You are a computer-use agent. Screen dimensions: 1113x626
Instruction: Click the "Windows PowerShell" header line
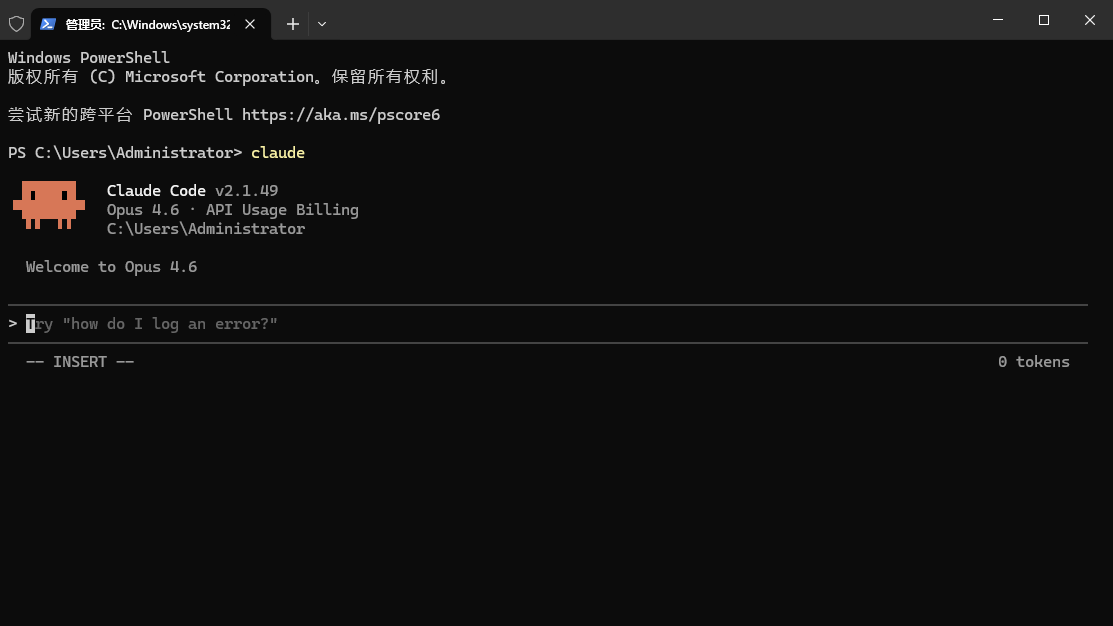click(89, 58)
